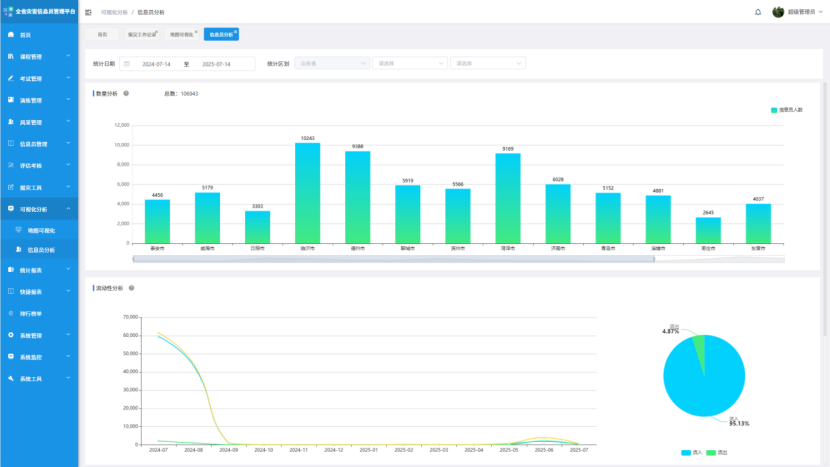Click the bar labeled 3303
The height and width of the screenshot is (467, 830).
pyautogui.click(x=257, y=227)
